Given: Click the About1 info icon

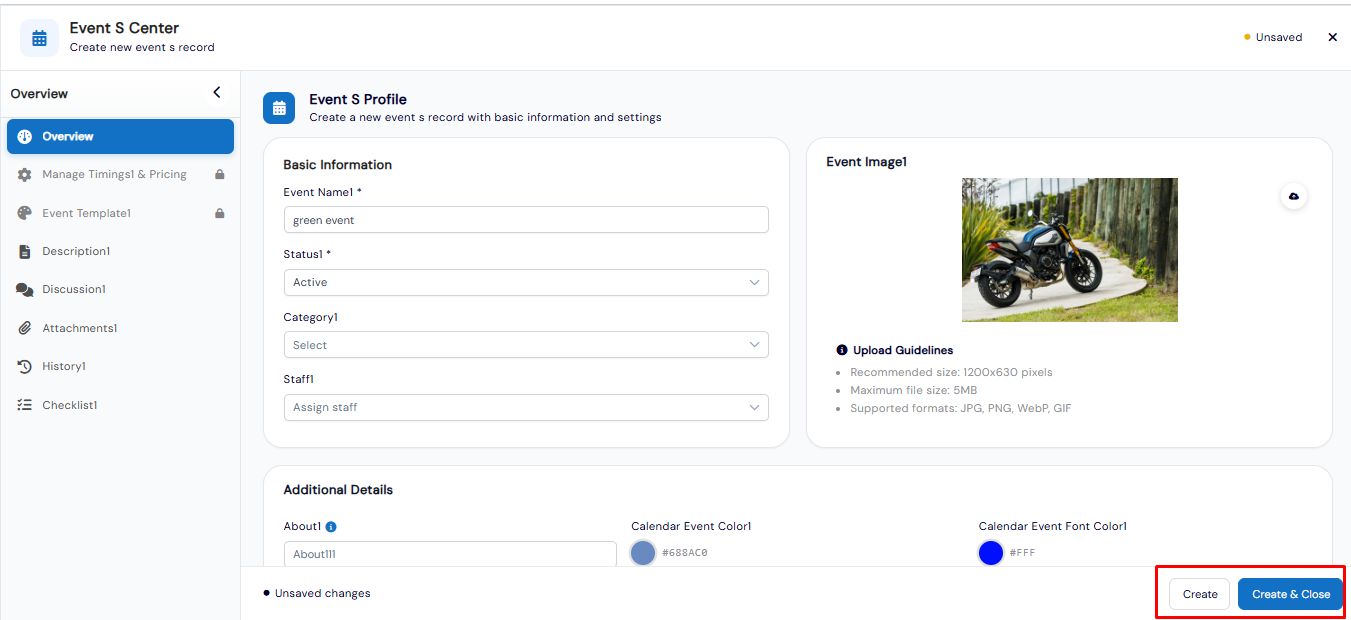Looking at the screenshot, I should [x=331, y=527].
